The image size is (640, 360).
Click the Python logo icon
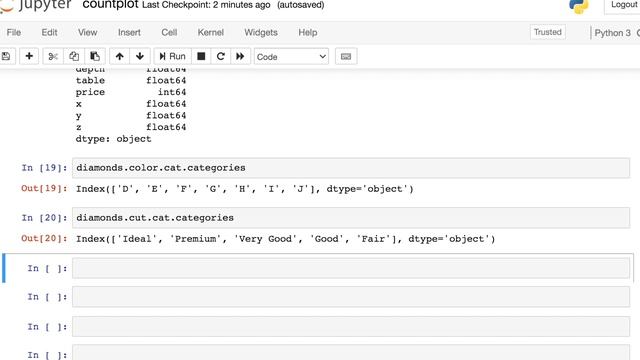pos(579,6)
